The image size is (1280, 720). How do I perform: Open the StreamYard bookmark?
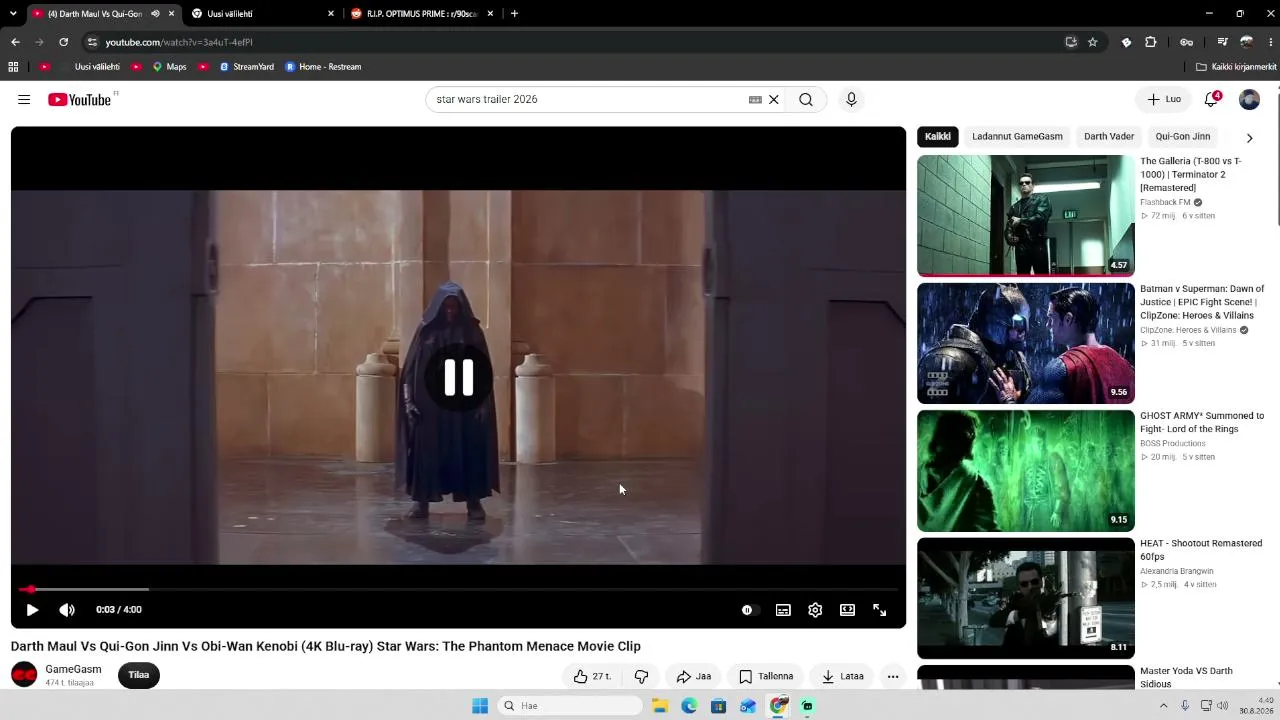(246, 67)
